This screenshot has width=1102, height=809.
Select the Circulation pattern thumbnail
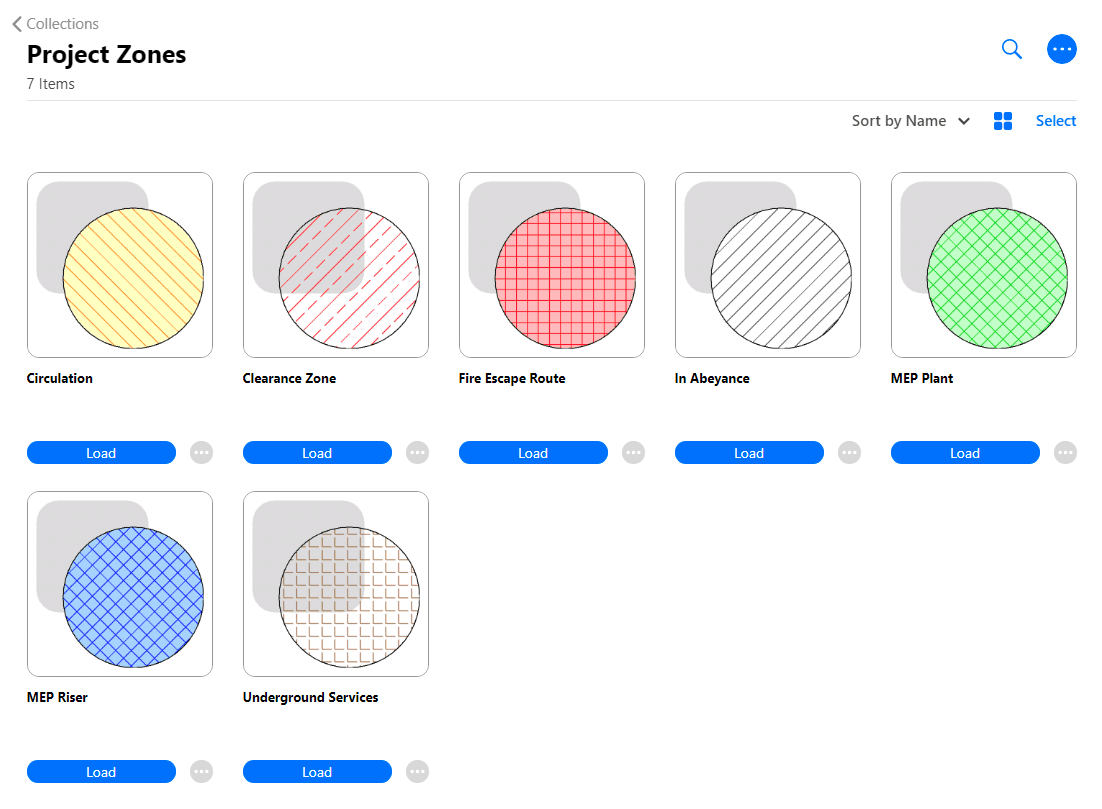tap(120, 264)
